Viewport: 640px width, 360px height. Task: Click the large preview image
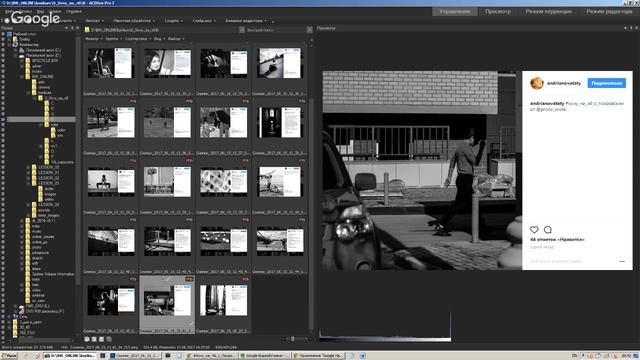click(478, 170)
